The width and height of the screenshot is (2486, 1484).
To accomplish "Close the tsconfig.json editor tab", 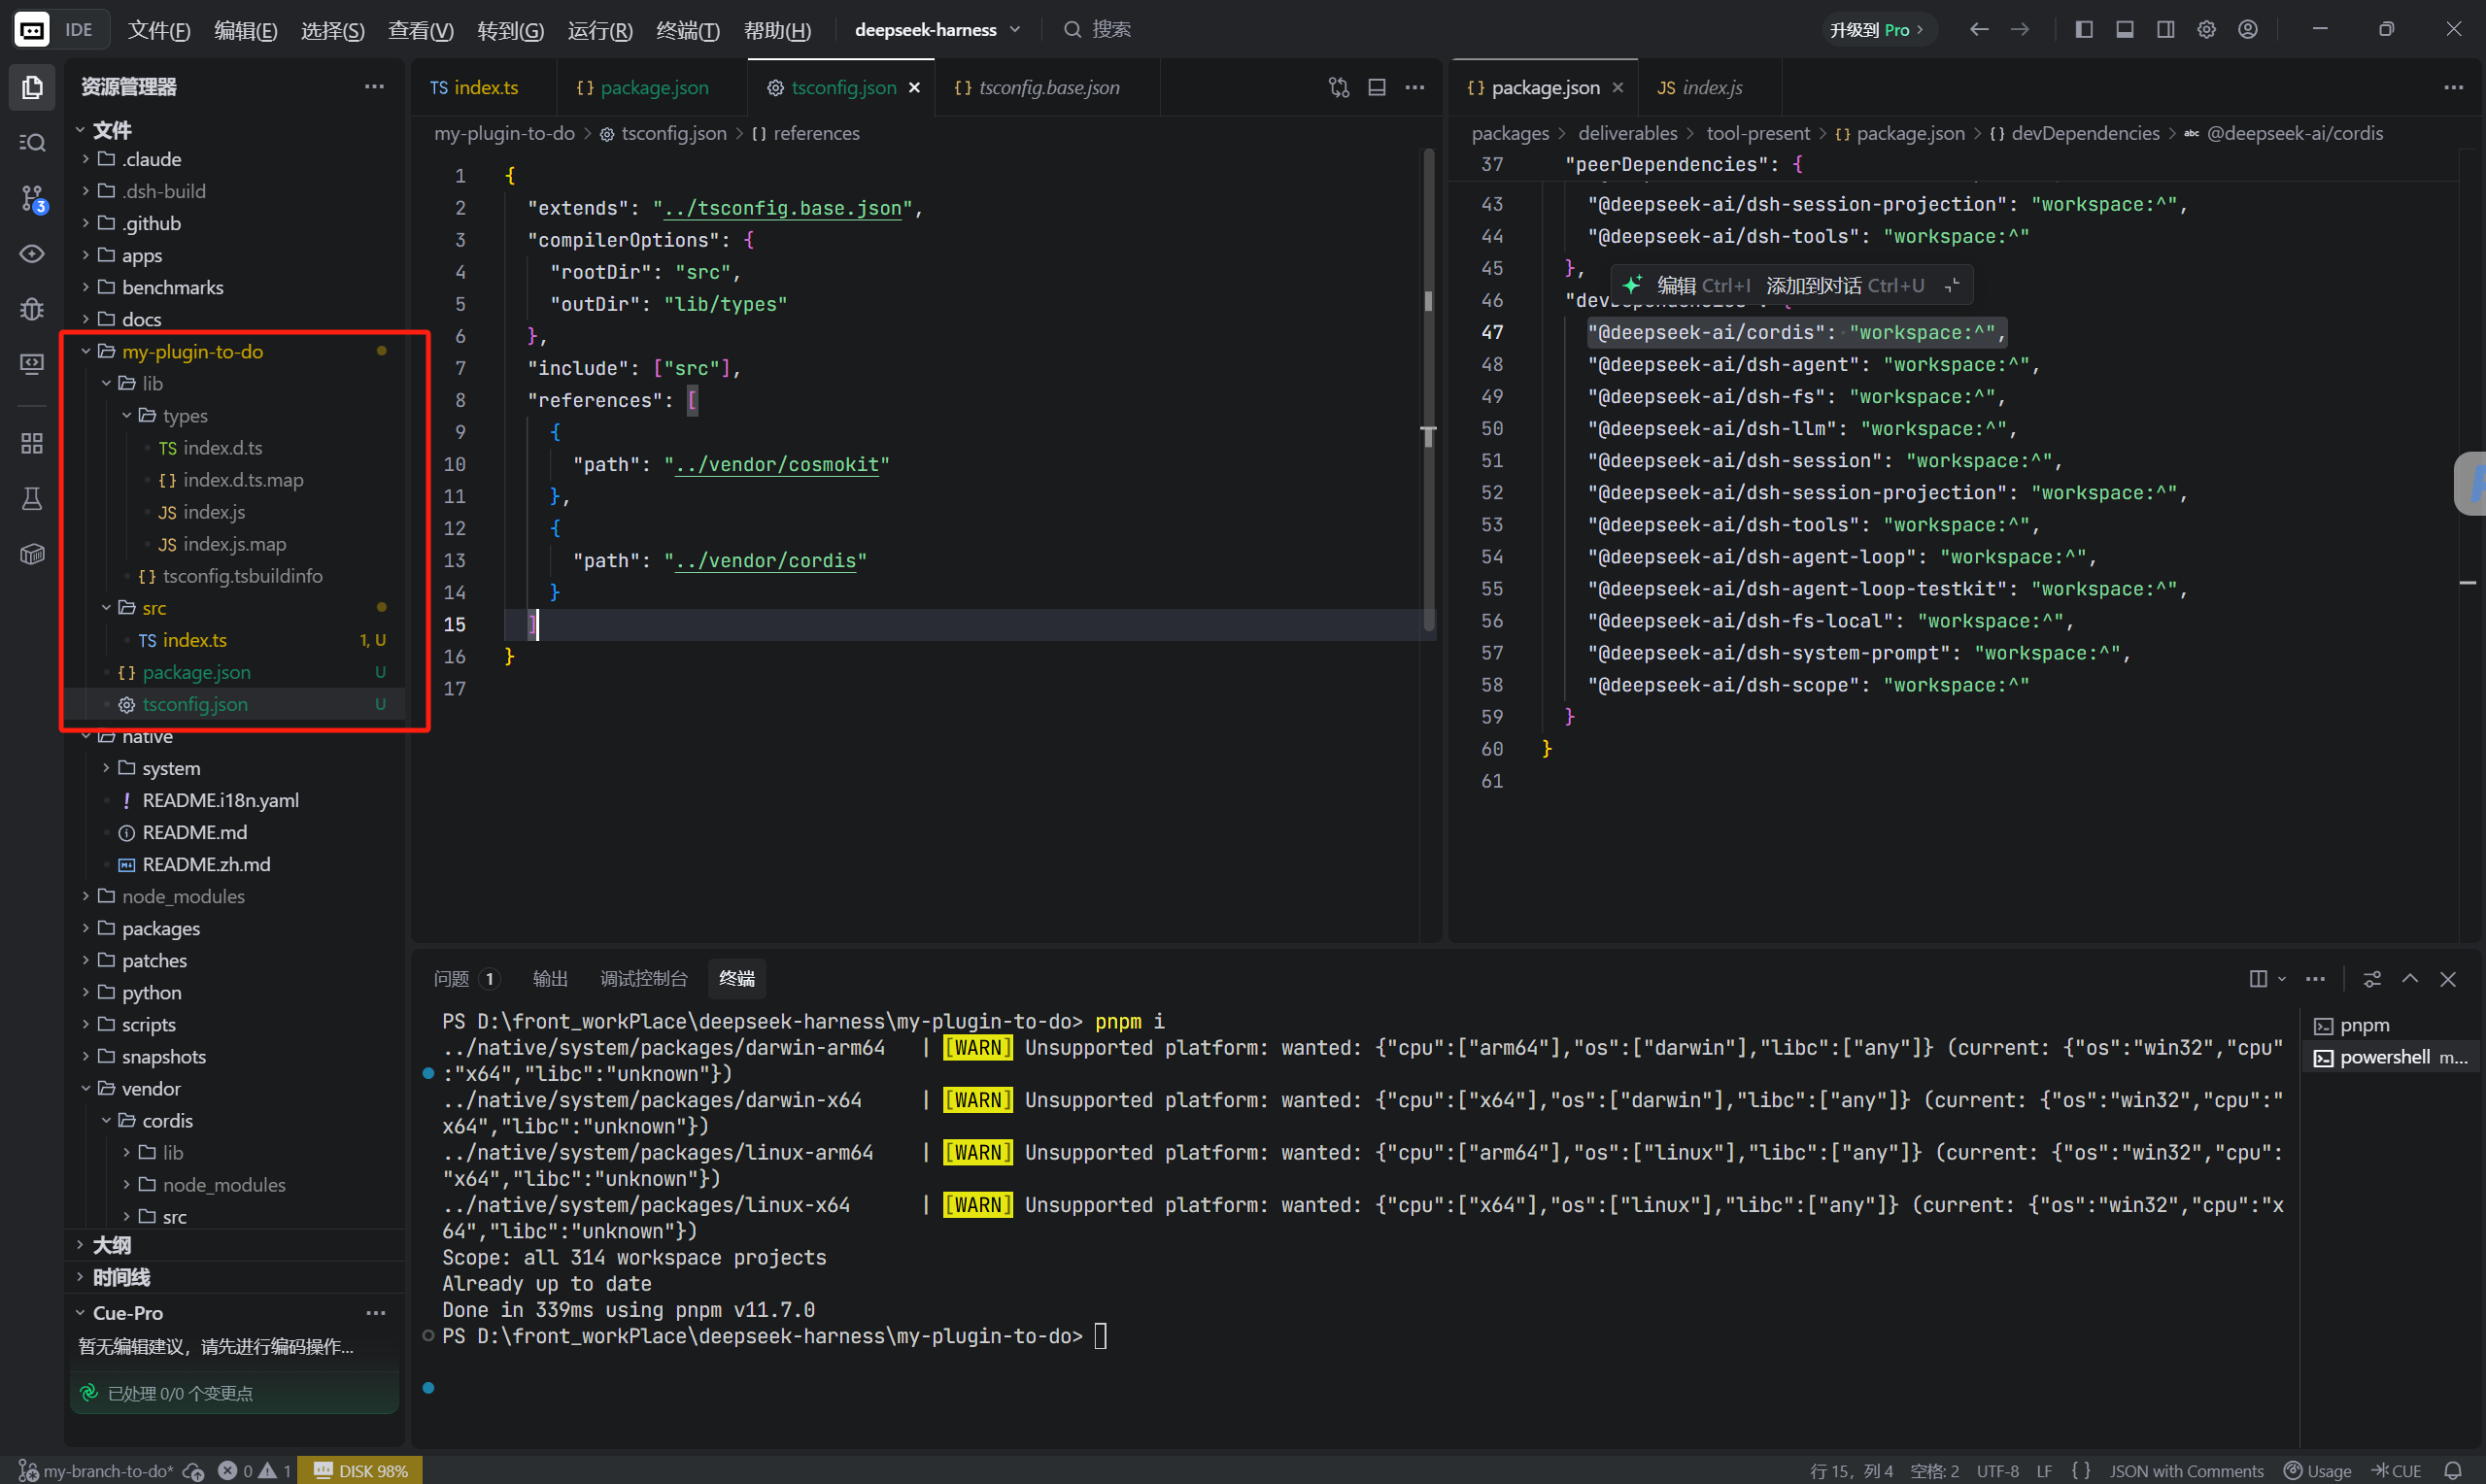I will [914, 88].
